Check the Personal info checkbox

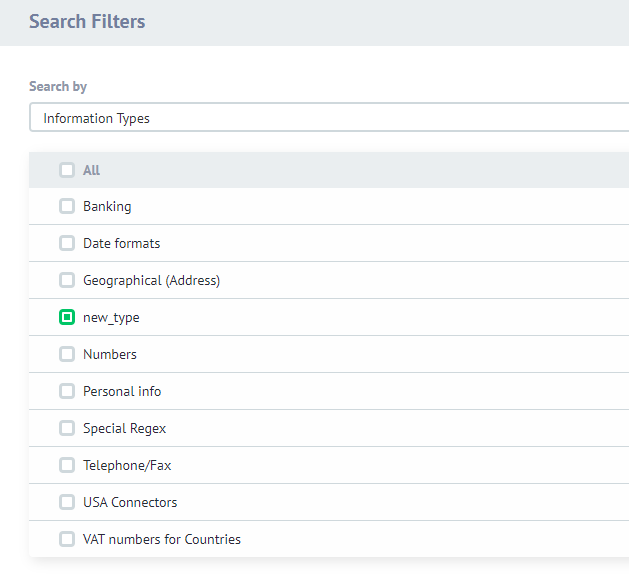[x=67, y=391]
